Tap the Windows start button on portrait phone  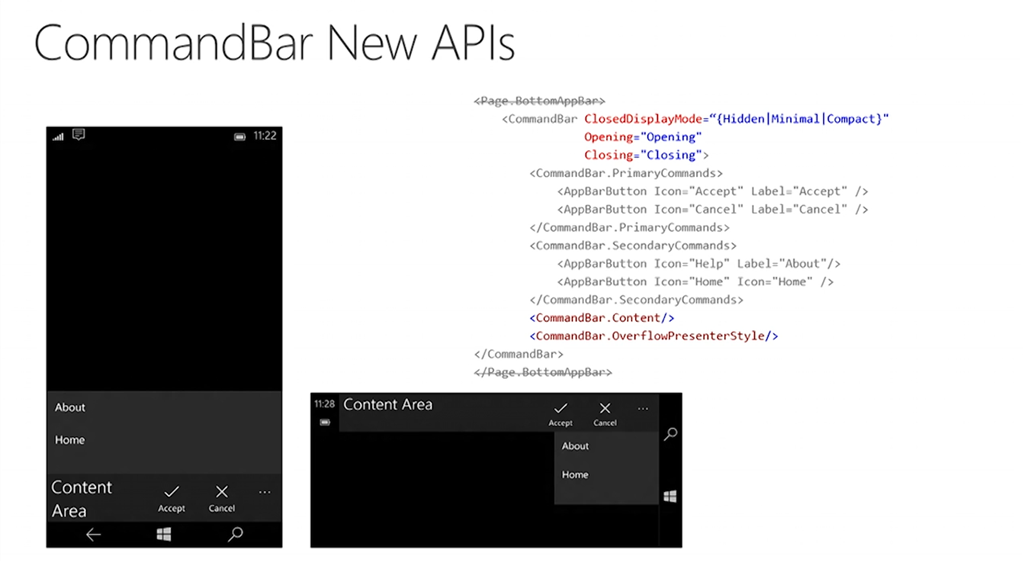[x=164, y=535]
